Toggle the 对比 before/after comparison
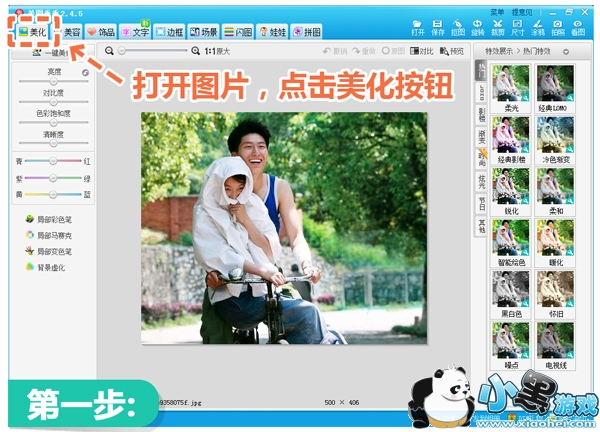 [422, 51]
